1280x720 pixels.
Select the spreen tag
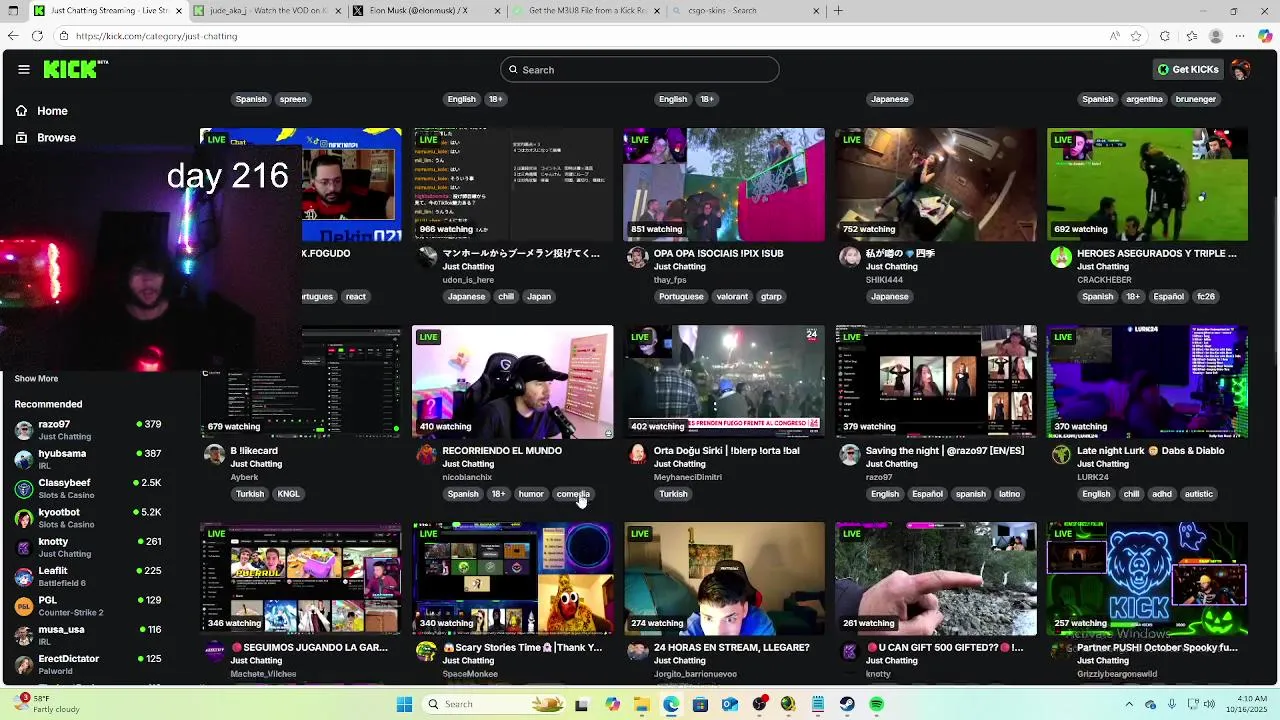pyautogui.click(x=293, y=99)
